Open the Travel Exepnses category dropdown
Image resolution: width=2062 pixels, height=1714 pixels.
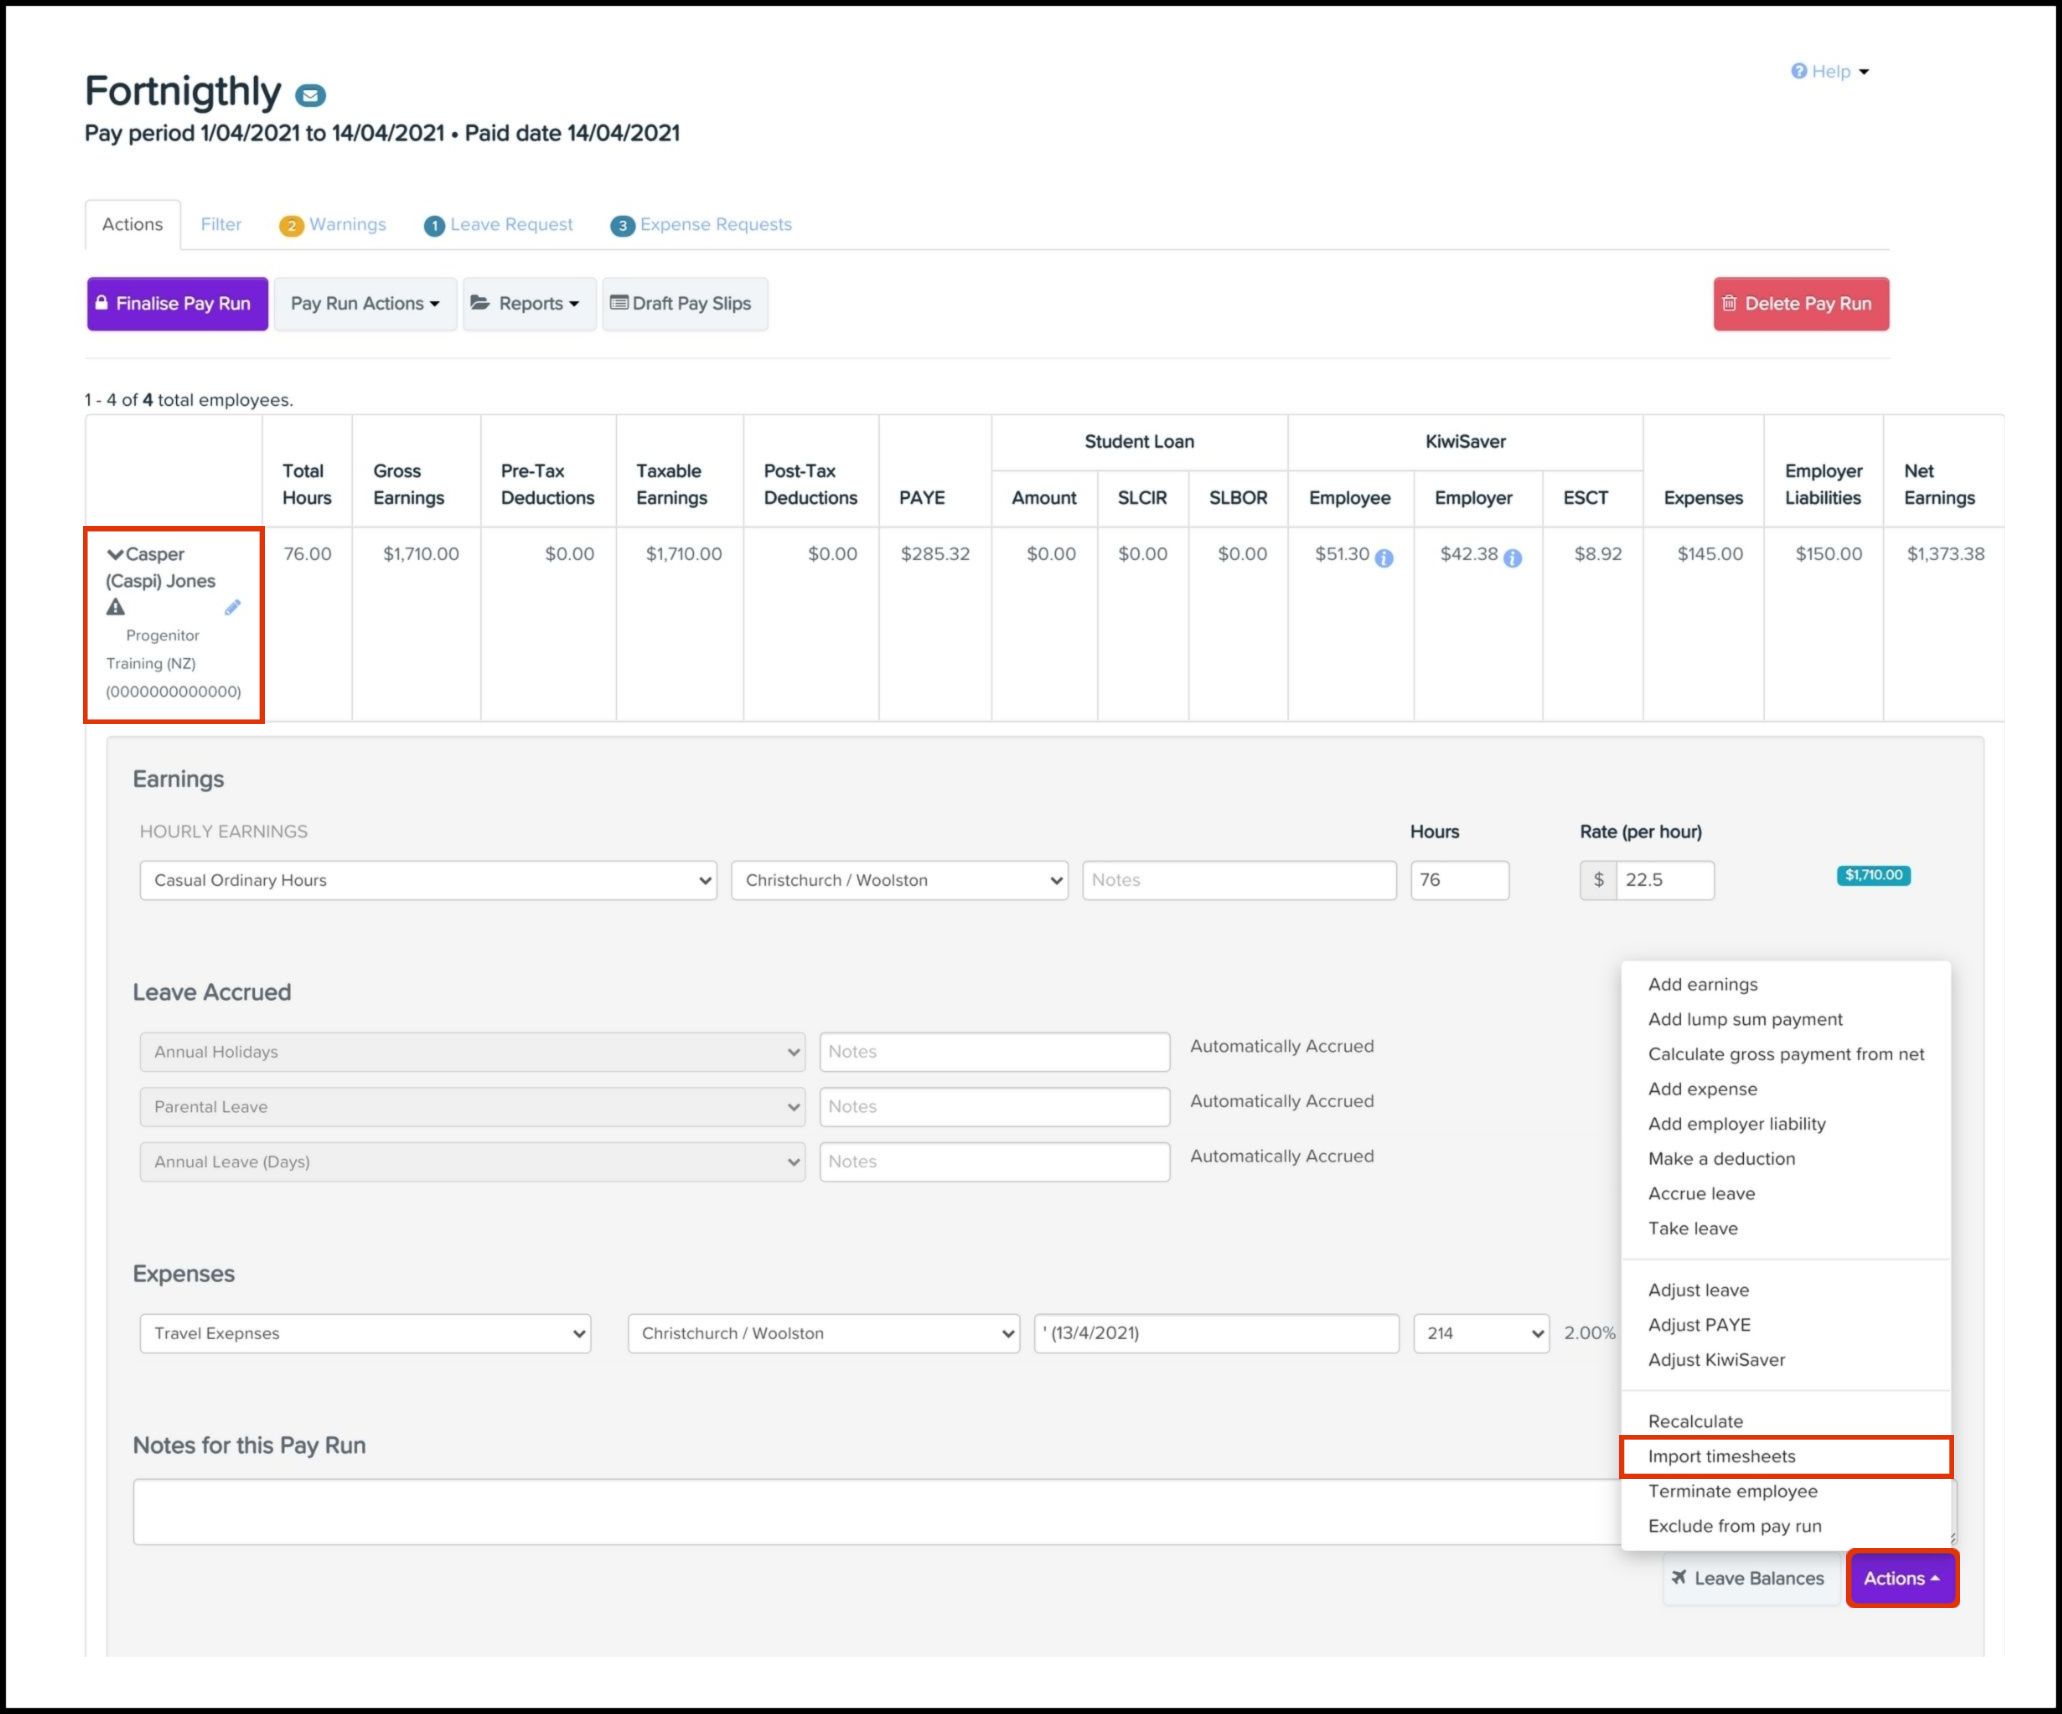pos(365,1333)
